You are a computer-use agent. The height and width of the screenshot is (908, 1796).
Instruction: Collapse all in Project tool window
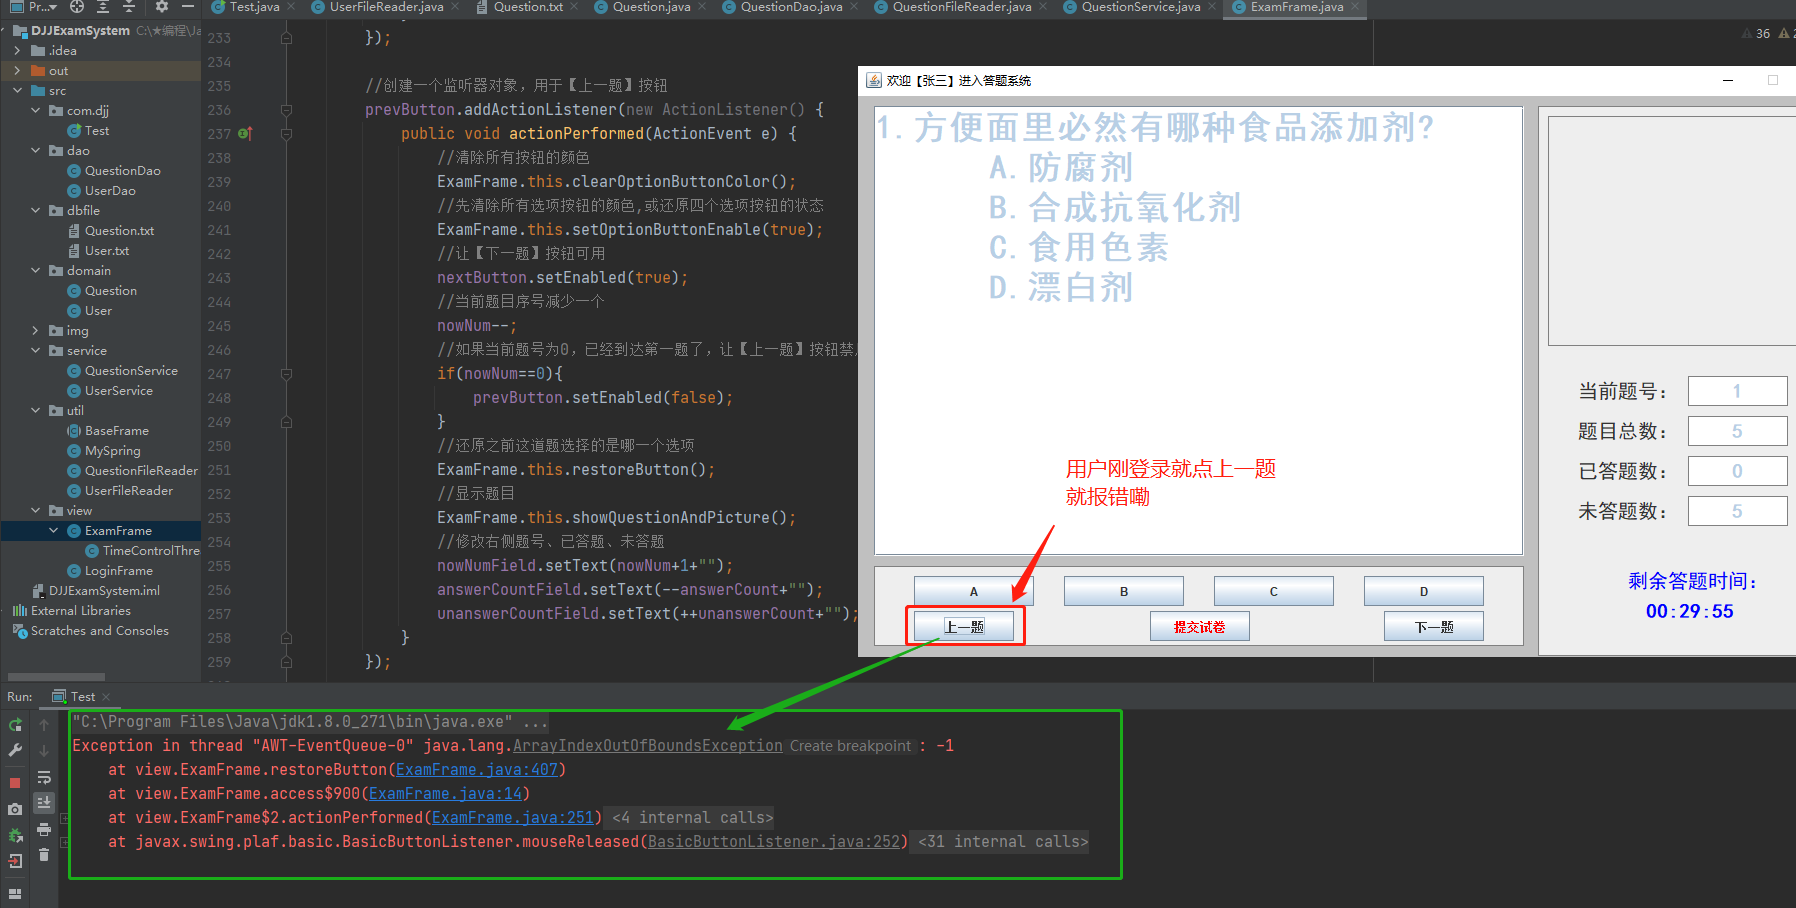129,7
